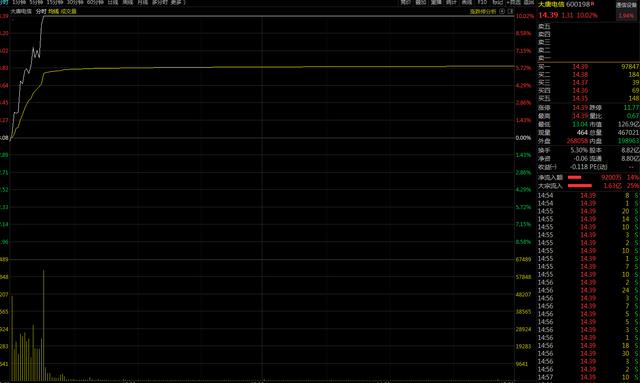This screenshot has width=640, height=383.
Task: Click the 量比 value 0.67
Action: click(x=633, y=116)
